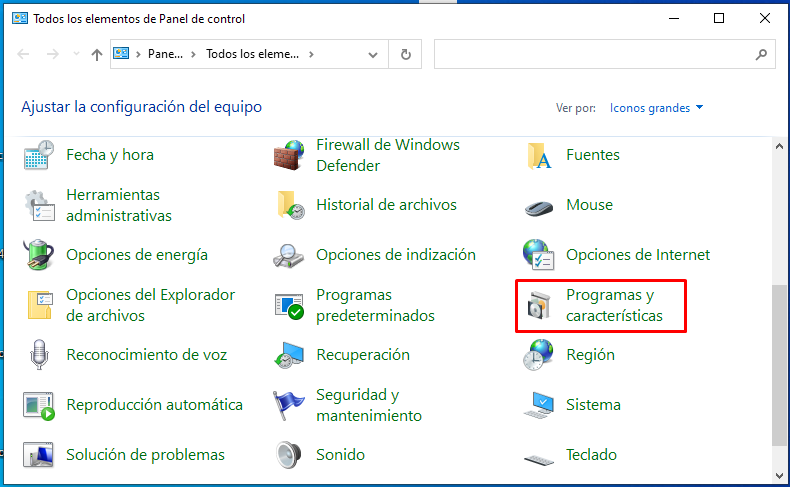Open the Teclado keyboard icon
The image size is (790, 487).
click(539, 459)
